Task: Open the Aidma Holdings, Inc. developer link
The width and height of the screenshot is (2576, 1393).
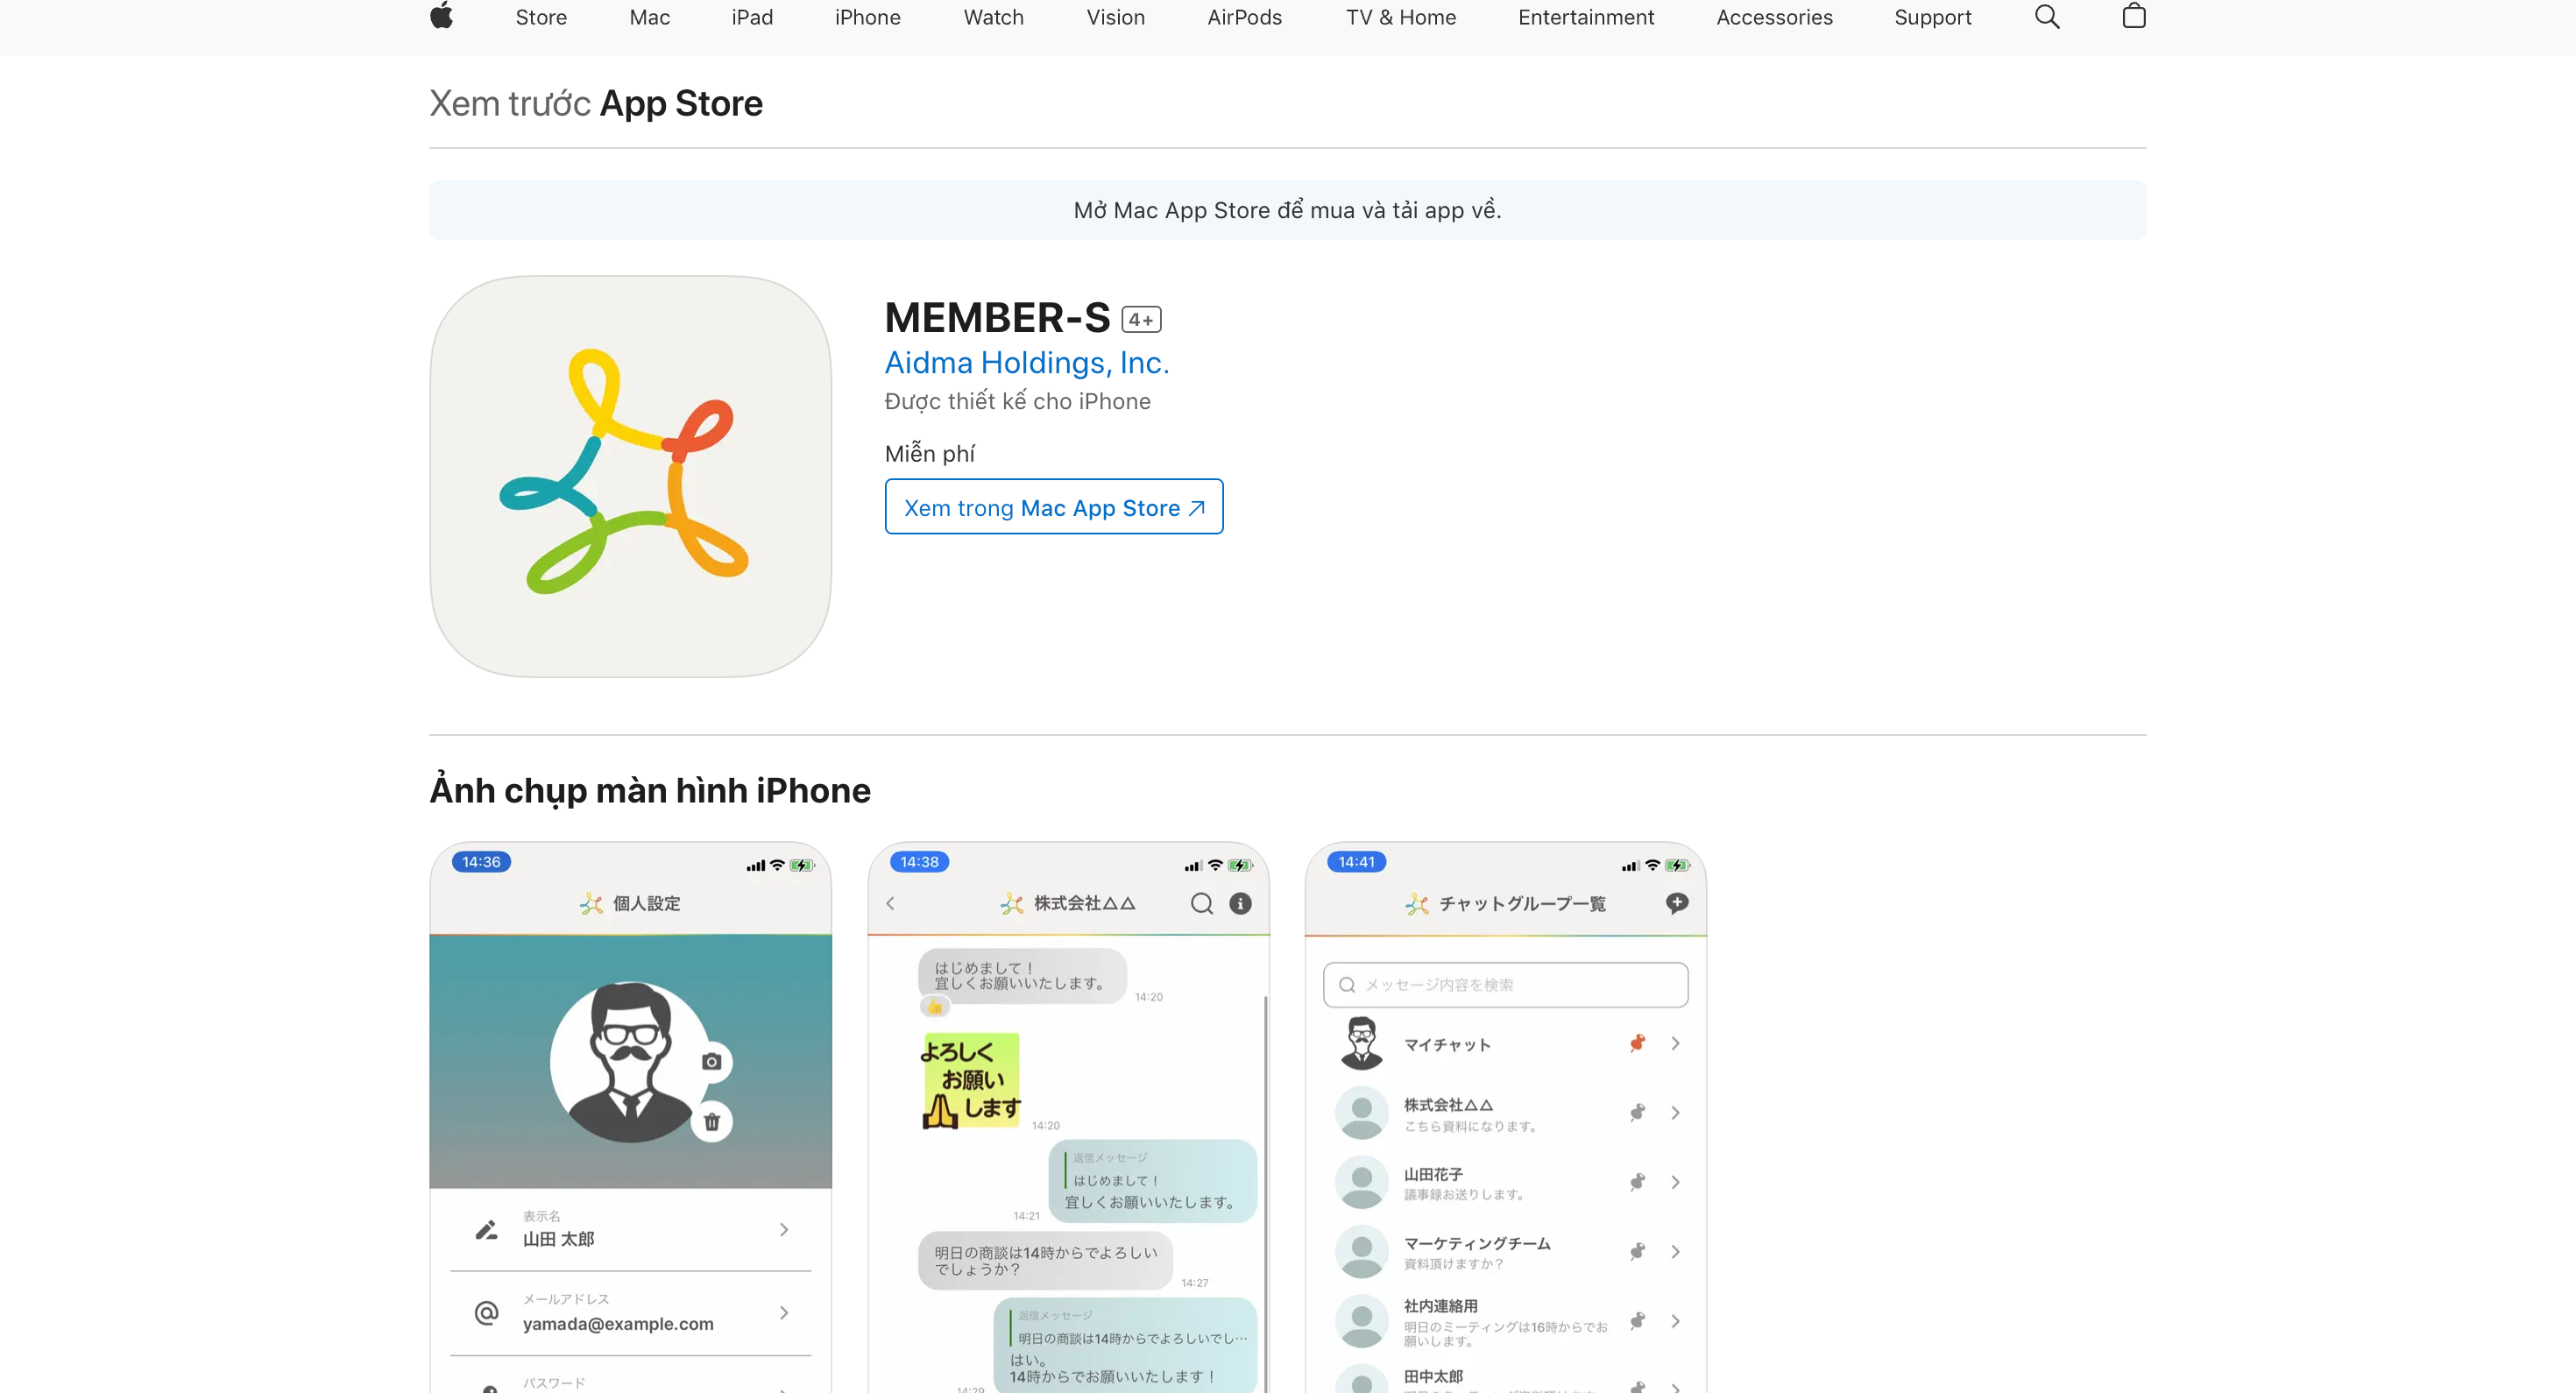Action: click(x=1027, y=363)
